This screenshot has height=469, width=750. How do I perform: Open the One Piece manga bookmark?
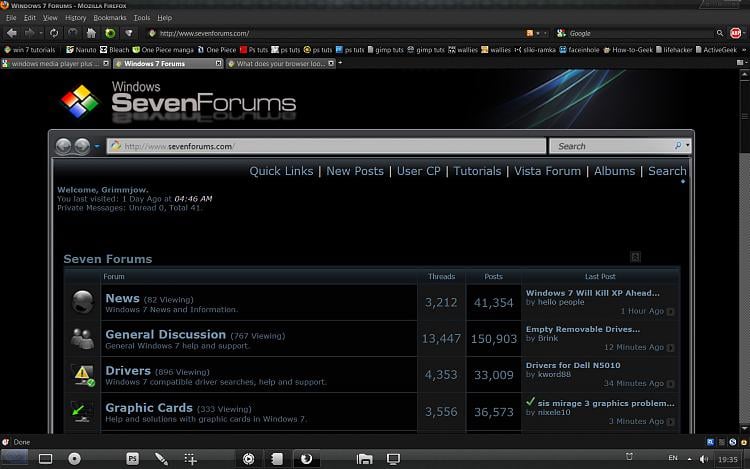tap(163, 50)
